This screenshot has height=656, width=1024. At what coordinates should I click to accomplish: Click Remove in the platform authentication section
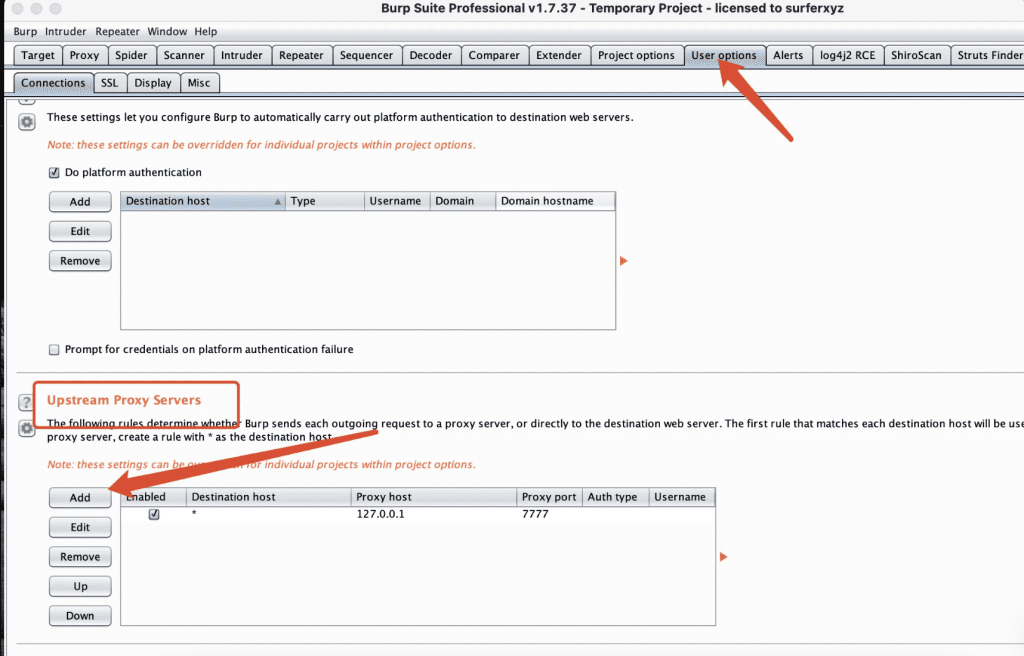click(80, 261)
